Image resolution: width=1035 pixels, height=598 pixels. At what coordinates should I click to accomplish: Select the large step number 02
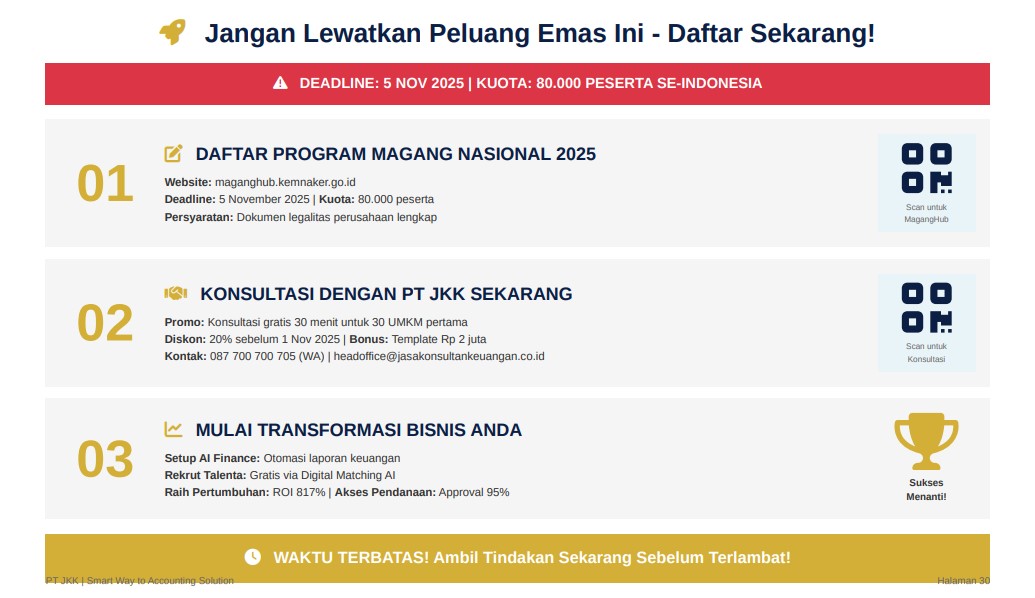point(105,324)
